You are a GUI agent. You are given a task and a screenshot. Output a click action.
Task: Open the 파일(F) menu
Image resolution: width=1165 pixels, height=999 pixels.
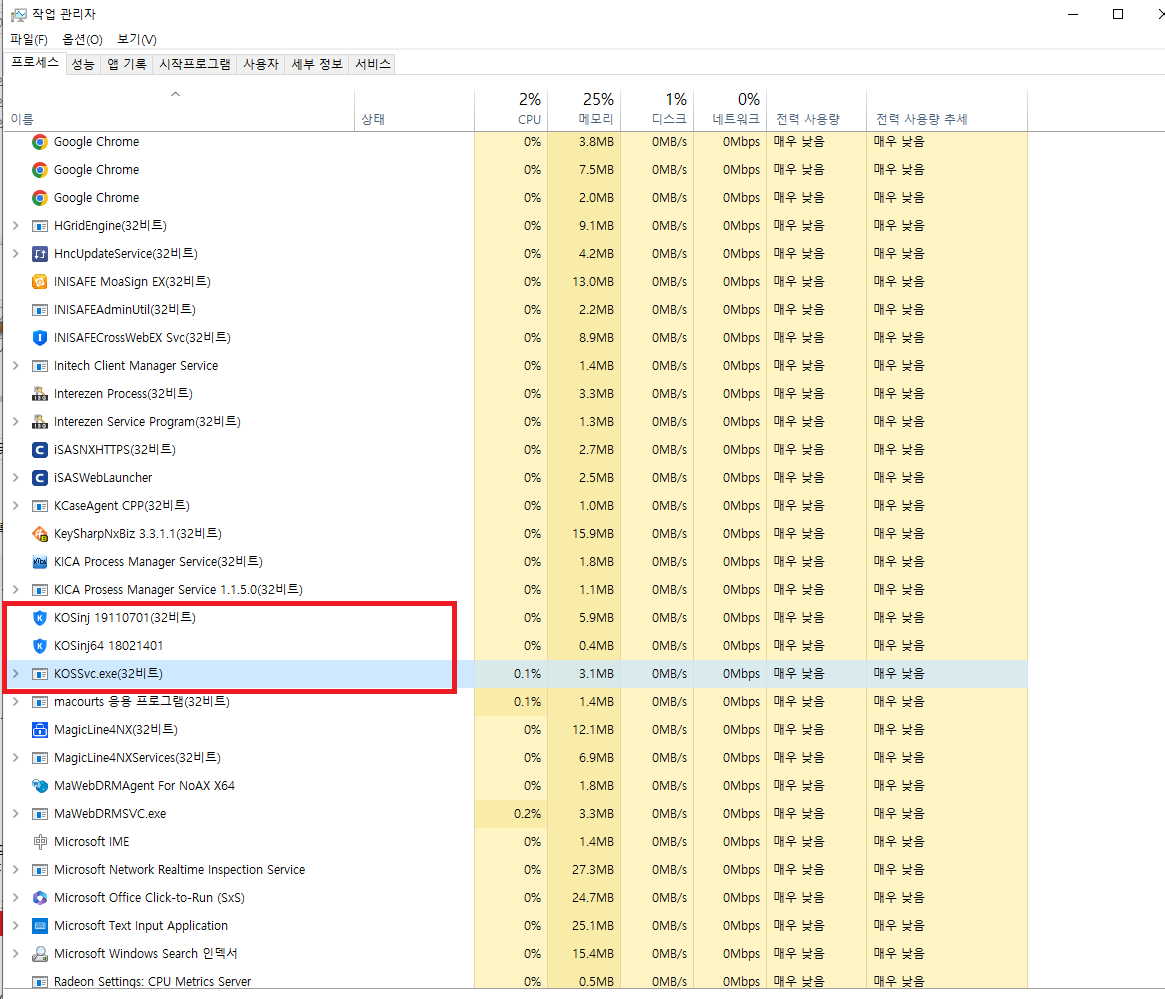pyautogui.click(x=29, y=39)
